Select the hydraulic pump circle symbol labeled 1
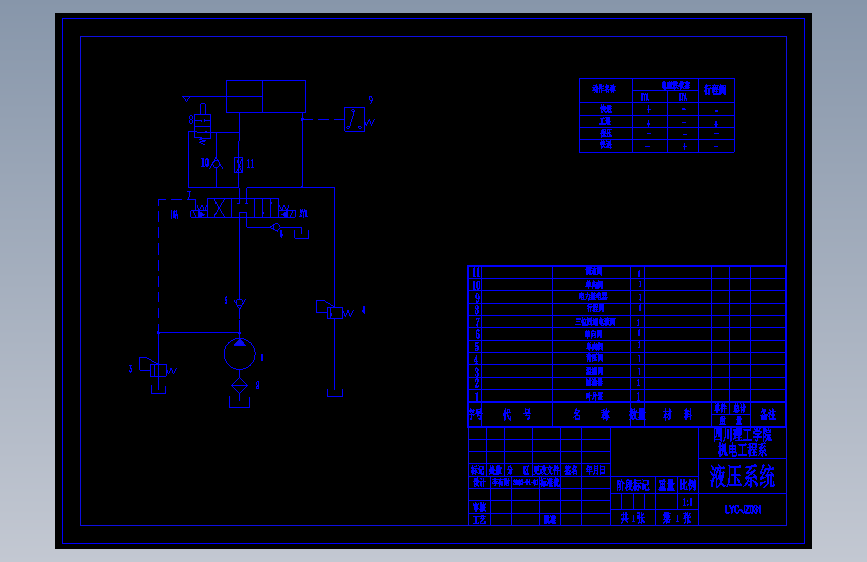 [239, 354]
